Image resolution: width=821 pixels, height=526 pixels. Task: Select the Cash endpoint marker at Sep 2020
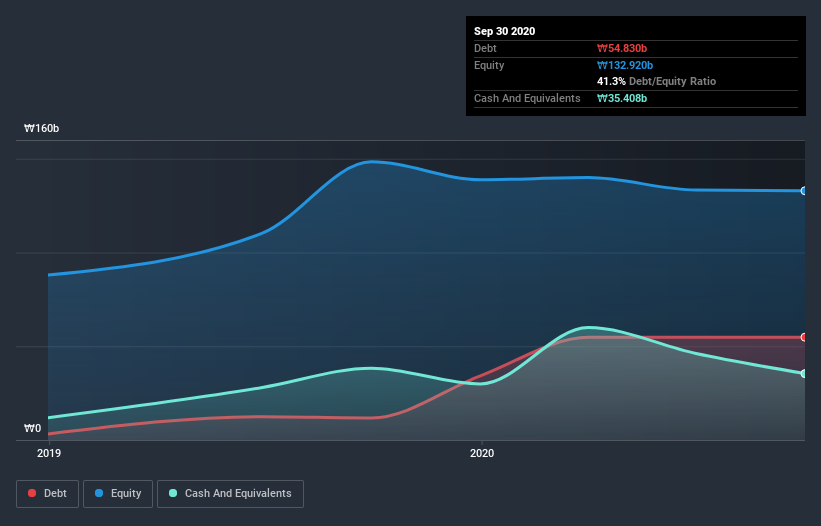click(804, 373)
